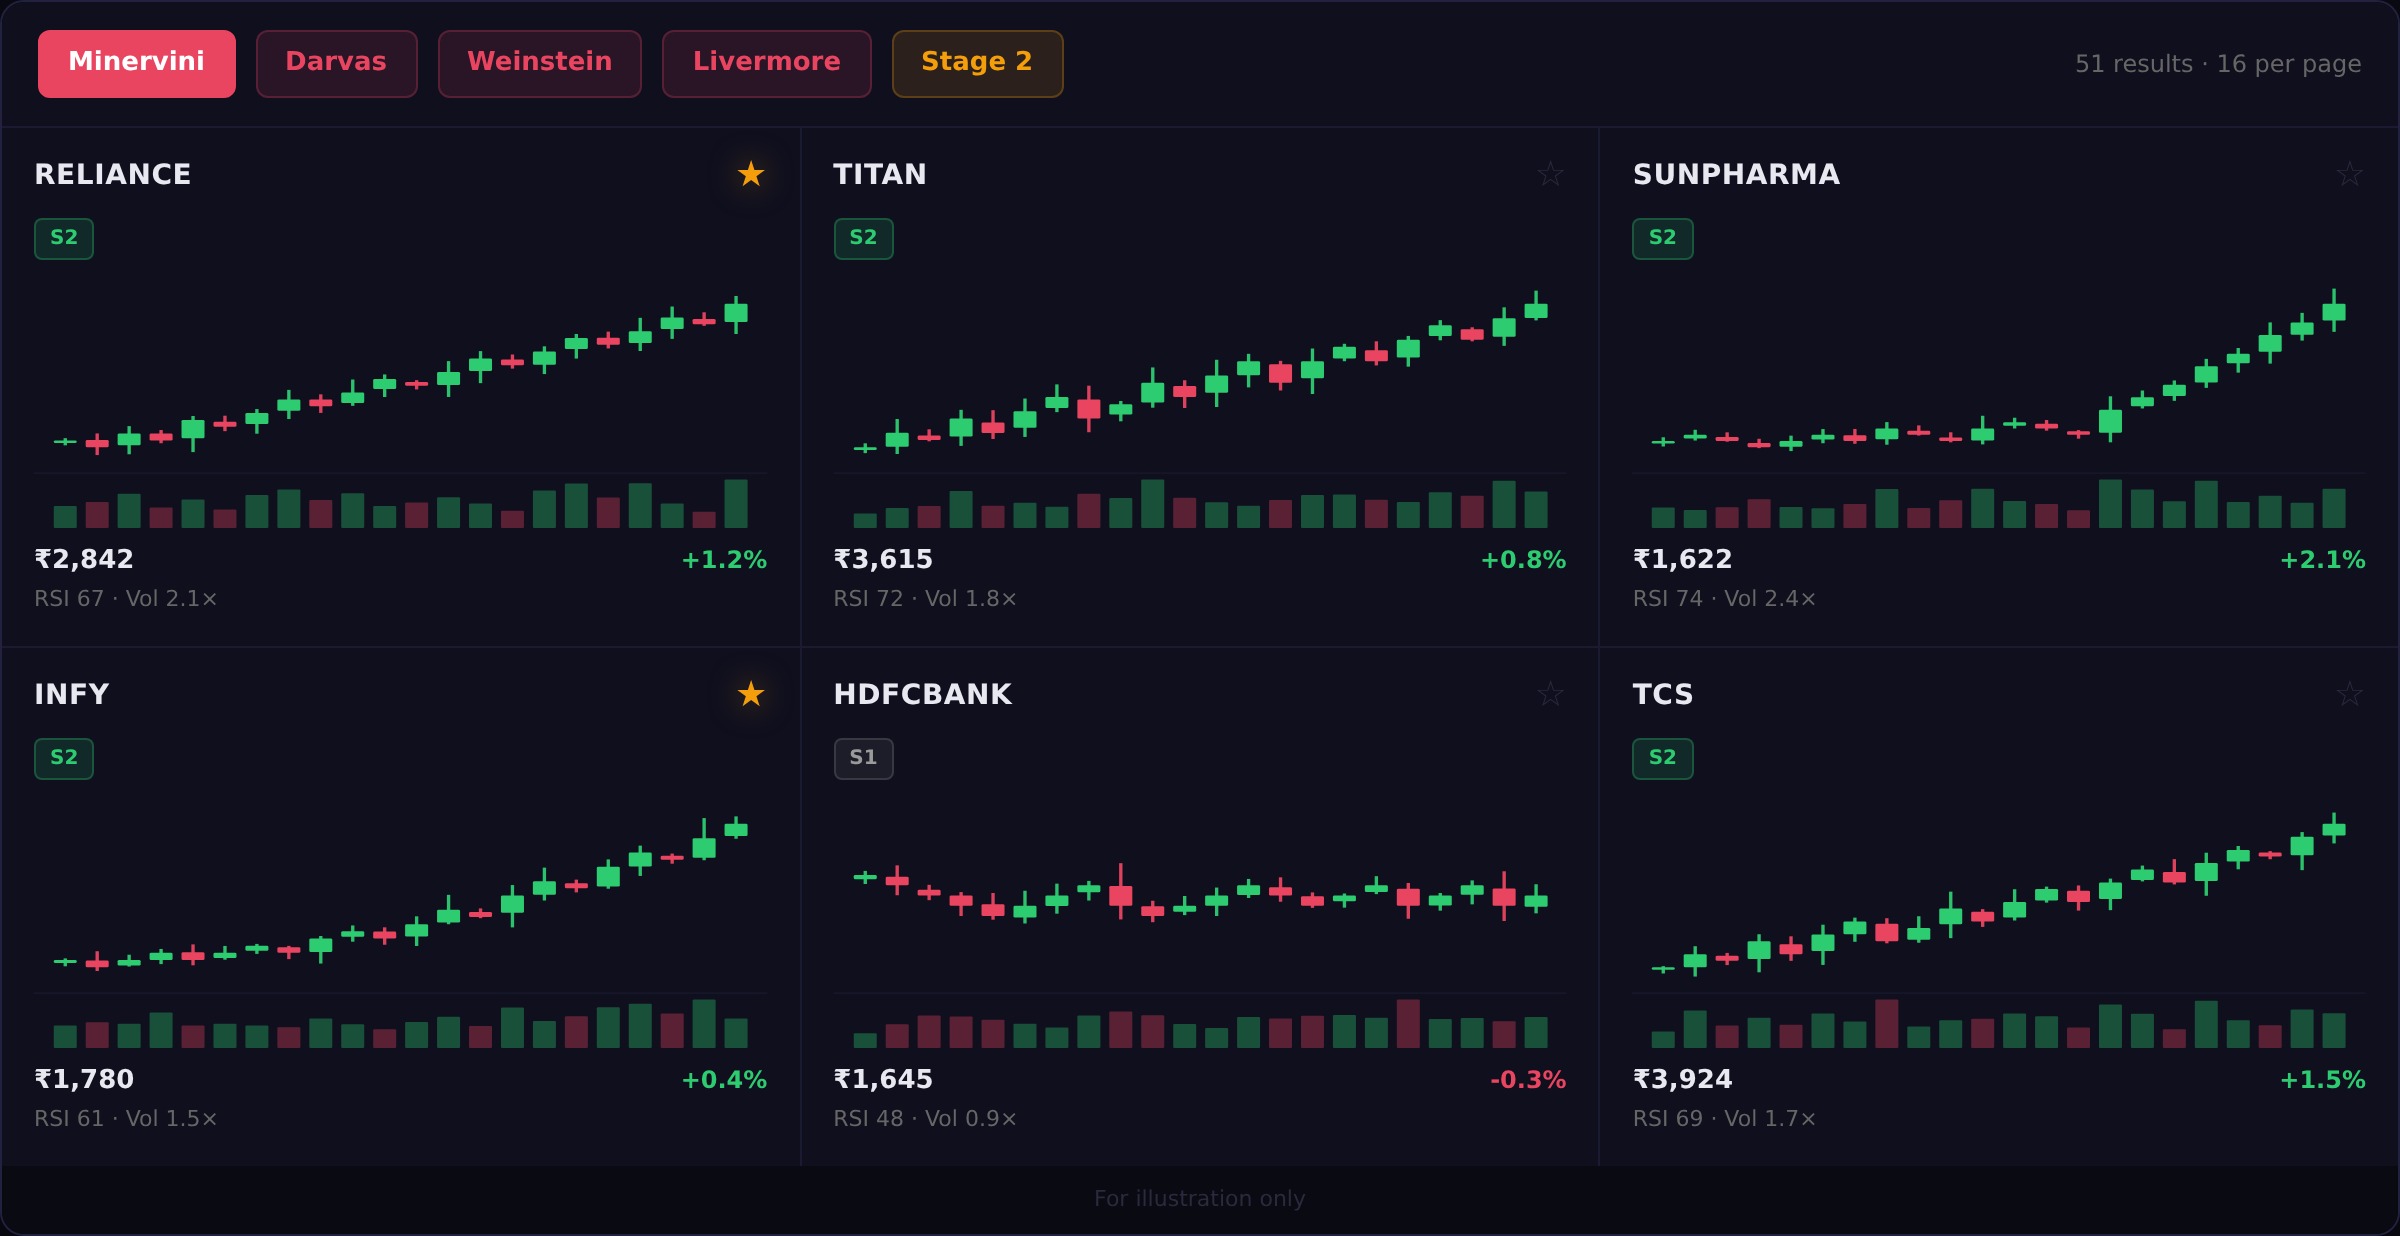Click the -0.3% change on HDFCBANK
The height and width of the screenshot is (1236, 2400).
(x=1528, y=1080)
